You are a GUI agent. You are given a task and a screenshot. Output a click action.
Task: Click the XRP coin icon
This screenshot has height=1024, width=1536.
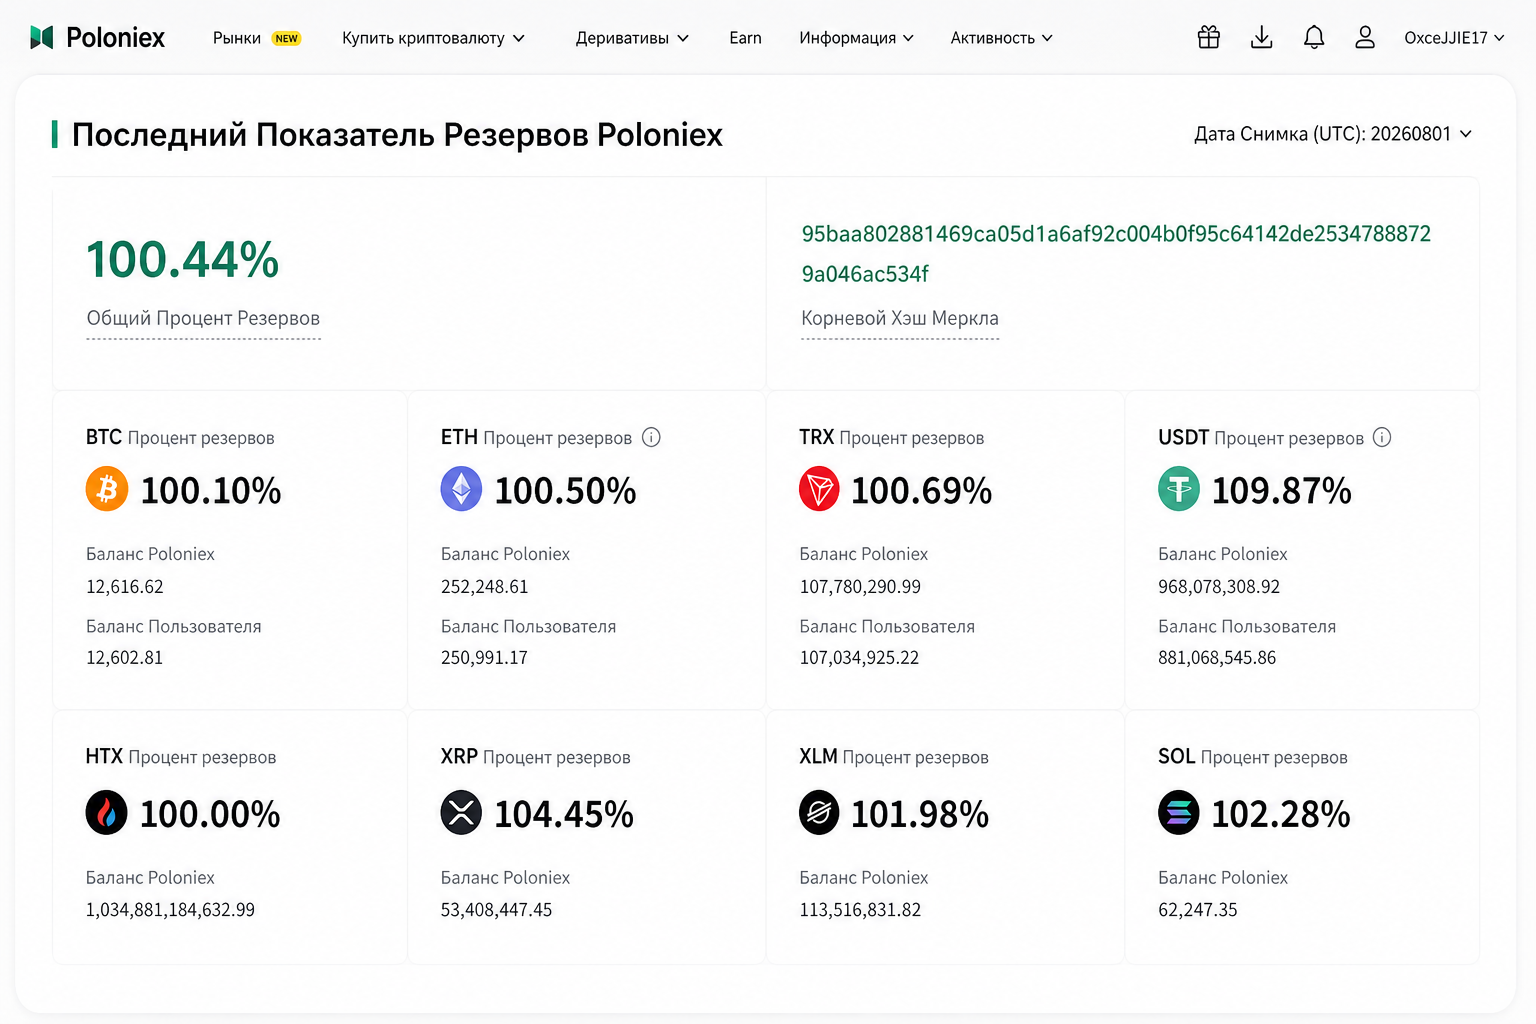click(461, 812)
